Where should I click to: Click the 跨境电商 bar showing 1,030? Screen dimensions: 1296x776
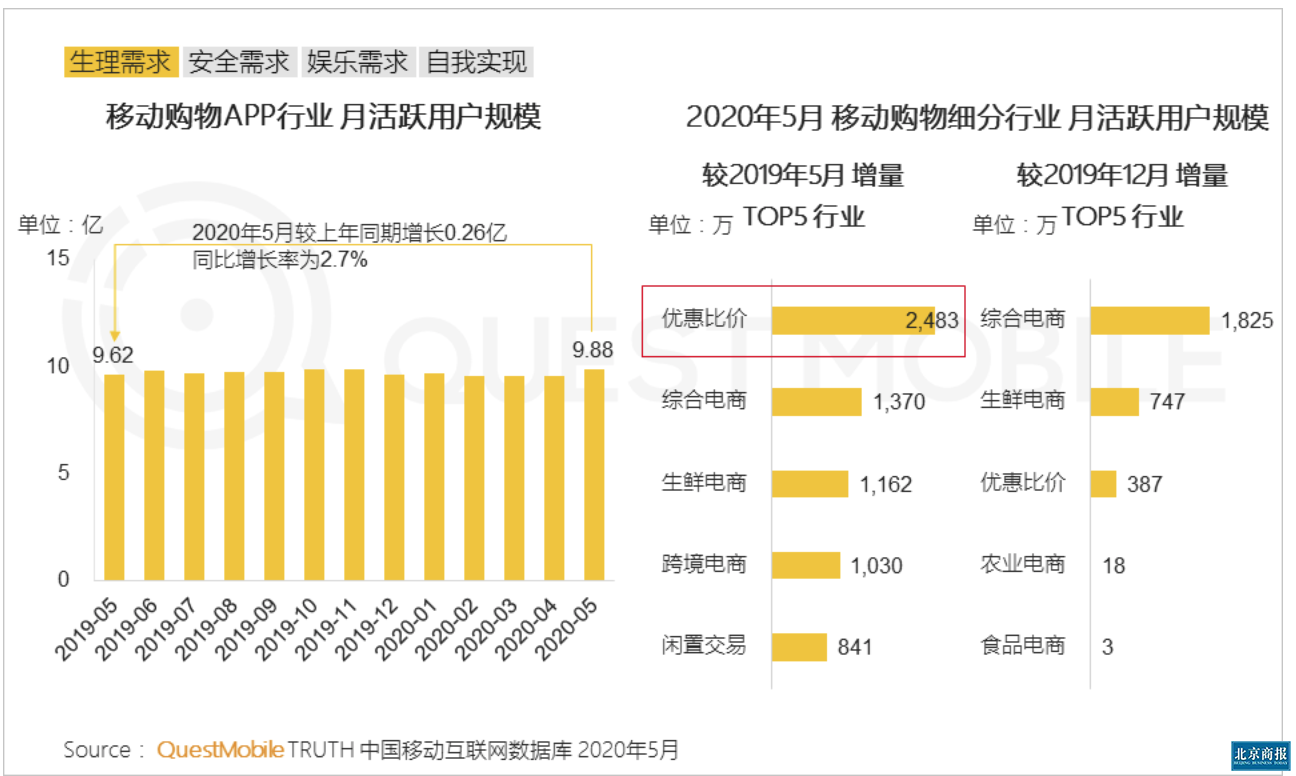pos(807,563)
